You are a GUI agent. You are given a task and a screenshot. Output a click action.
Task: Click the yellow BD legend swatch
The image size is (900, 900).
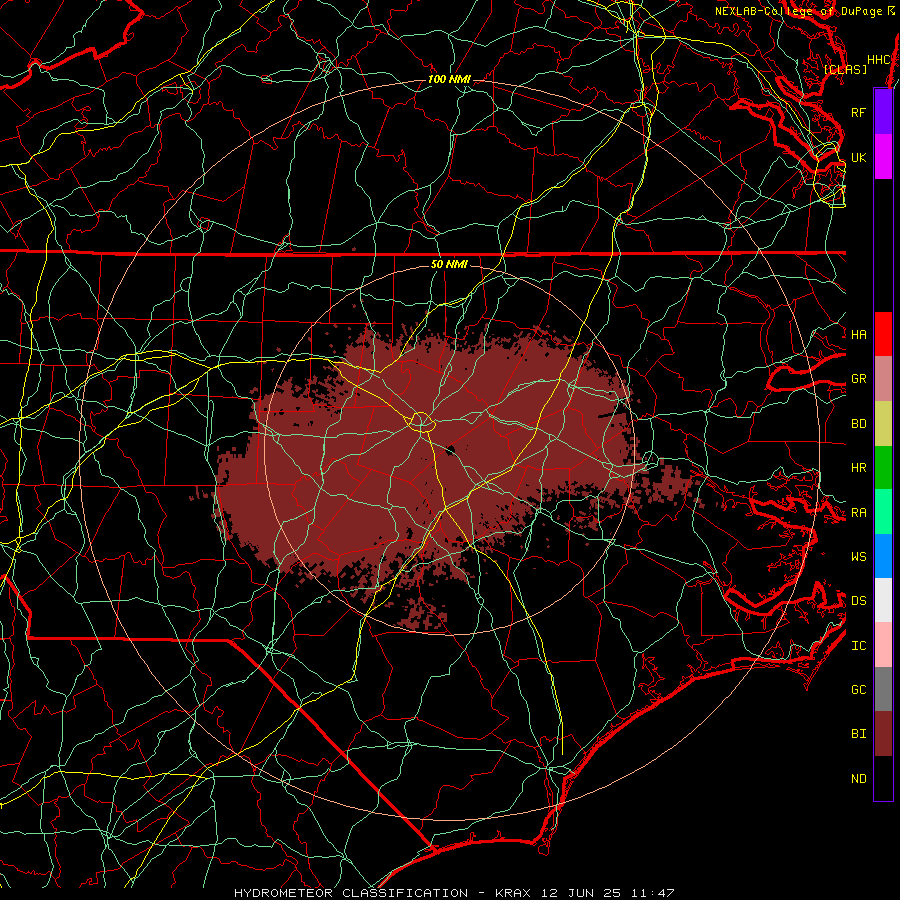click(x=883, y=424)
